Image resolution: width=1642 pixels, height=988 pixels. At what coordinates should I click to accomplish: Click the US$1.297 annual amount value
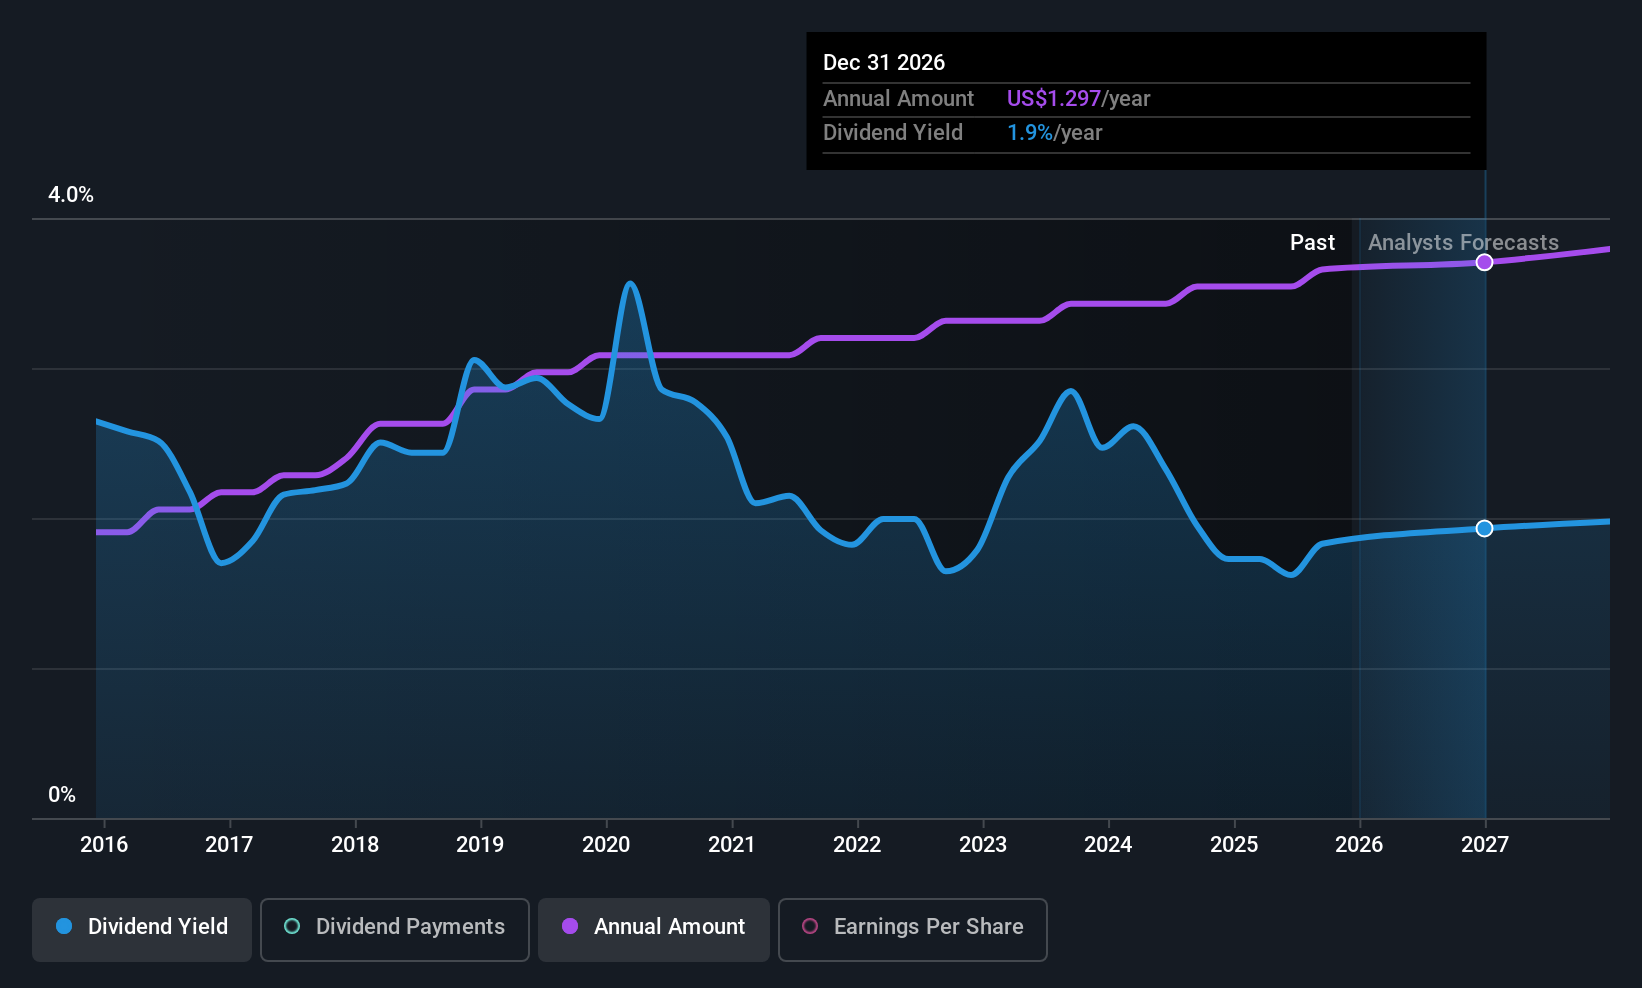coord(1054,99)
